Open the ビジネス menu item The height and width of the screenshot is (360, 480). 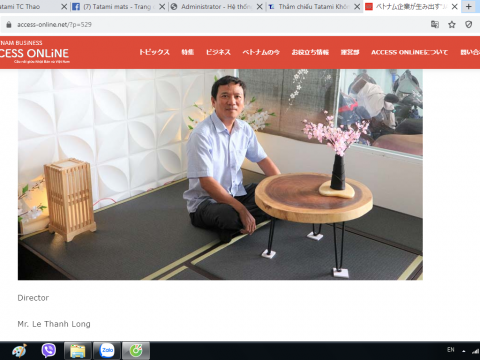pyautogui.click(x=218, y=52)
